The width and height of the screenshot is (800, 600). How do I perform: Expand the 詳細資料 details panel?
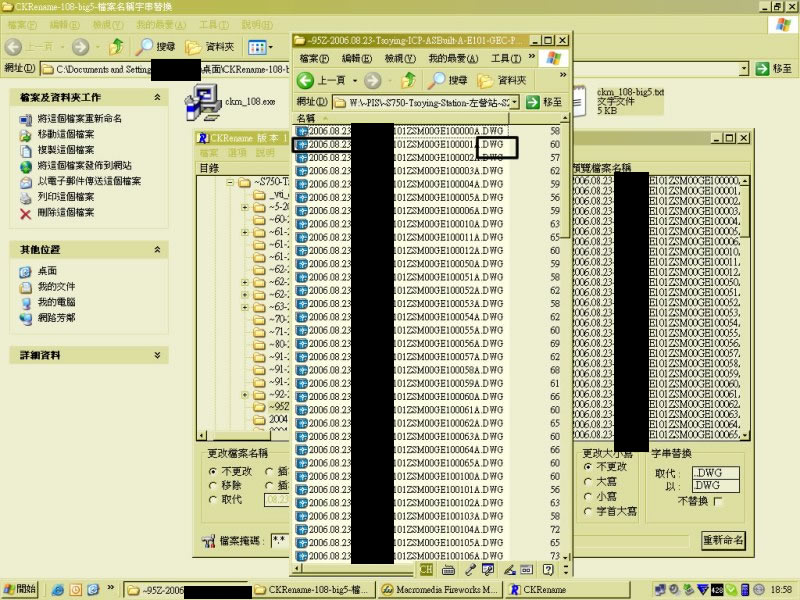pyautogui.click(x=157, y=355)
